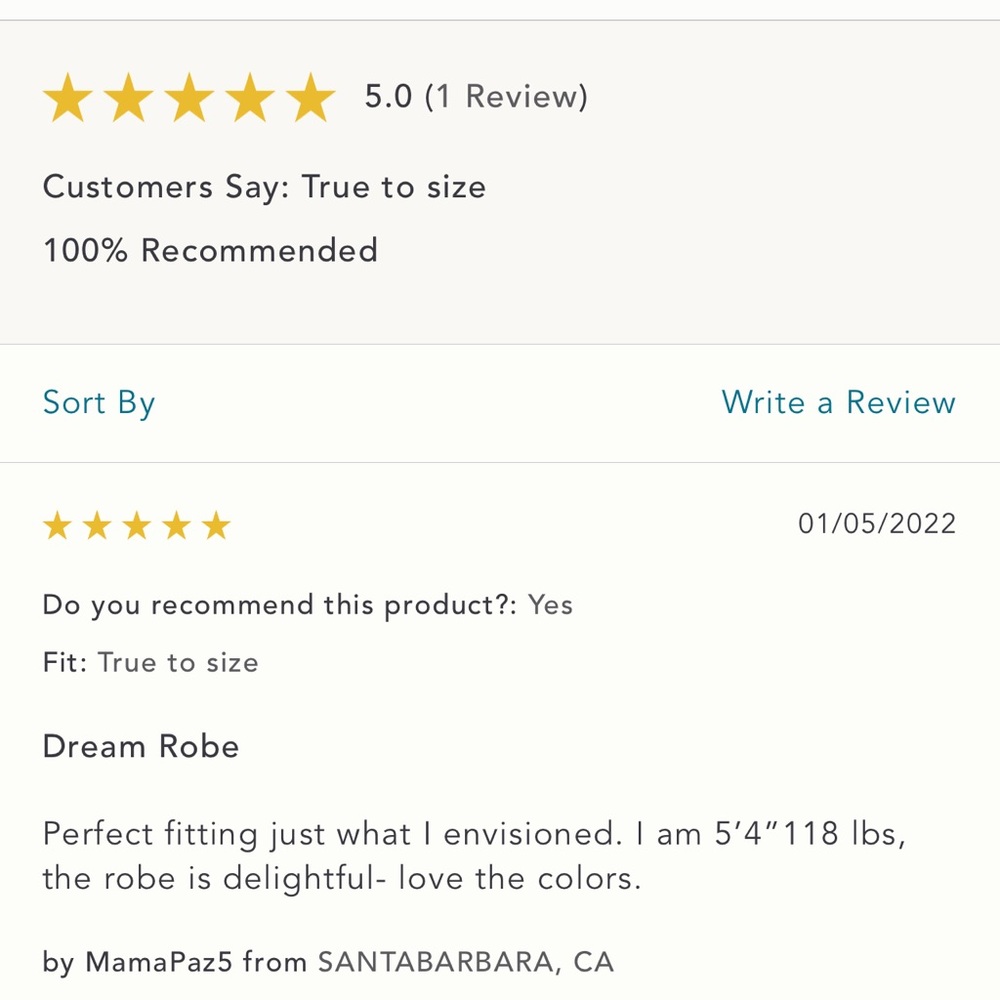Click the Dream Robe review title
This screenshot has height=1000, width=1000.
click(141, 746)
